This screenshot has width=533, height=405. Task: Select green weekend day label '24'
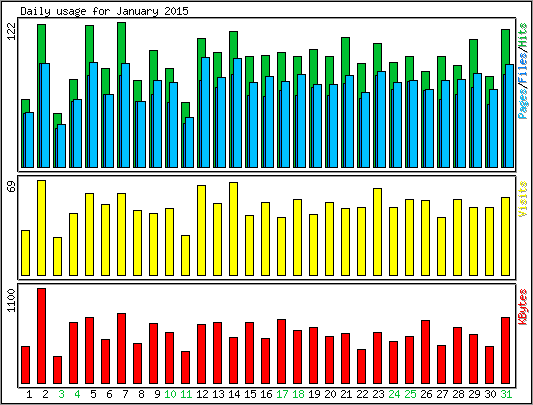[394, 394]
